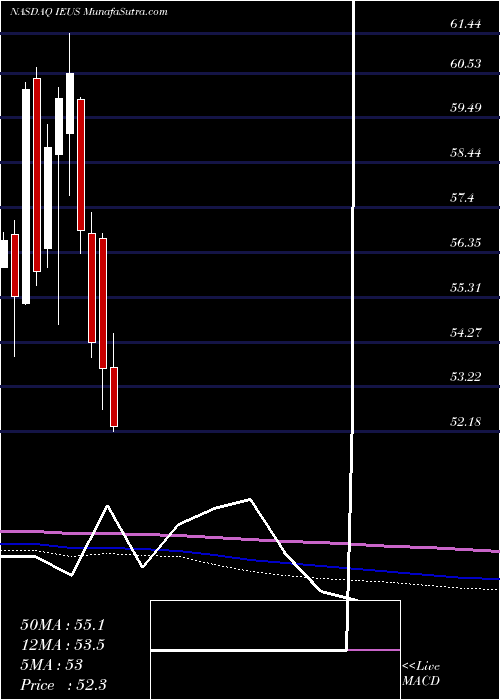Image resolution: width=500 pixels, height=700 pixels.
Task: Click the last red candle near 52.18
Action: [x=114, y=396]
